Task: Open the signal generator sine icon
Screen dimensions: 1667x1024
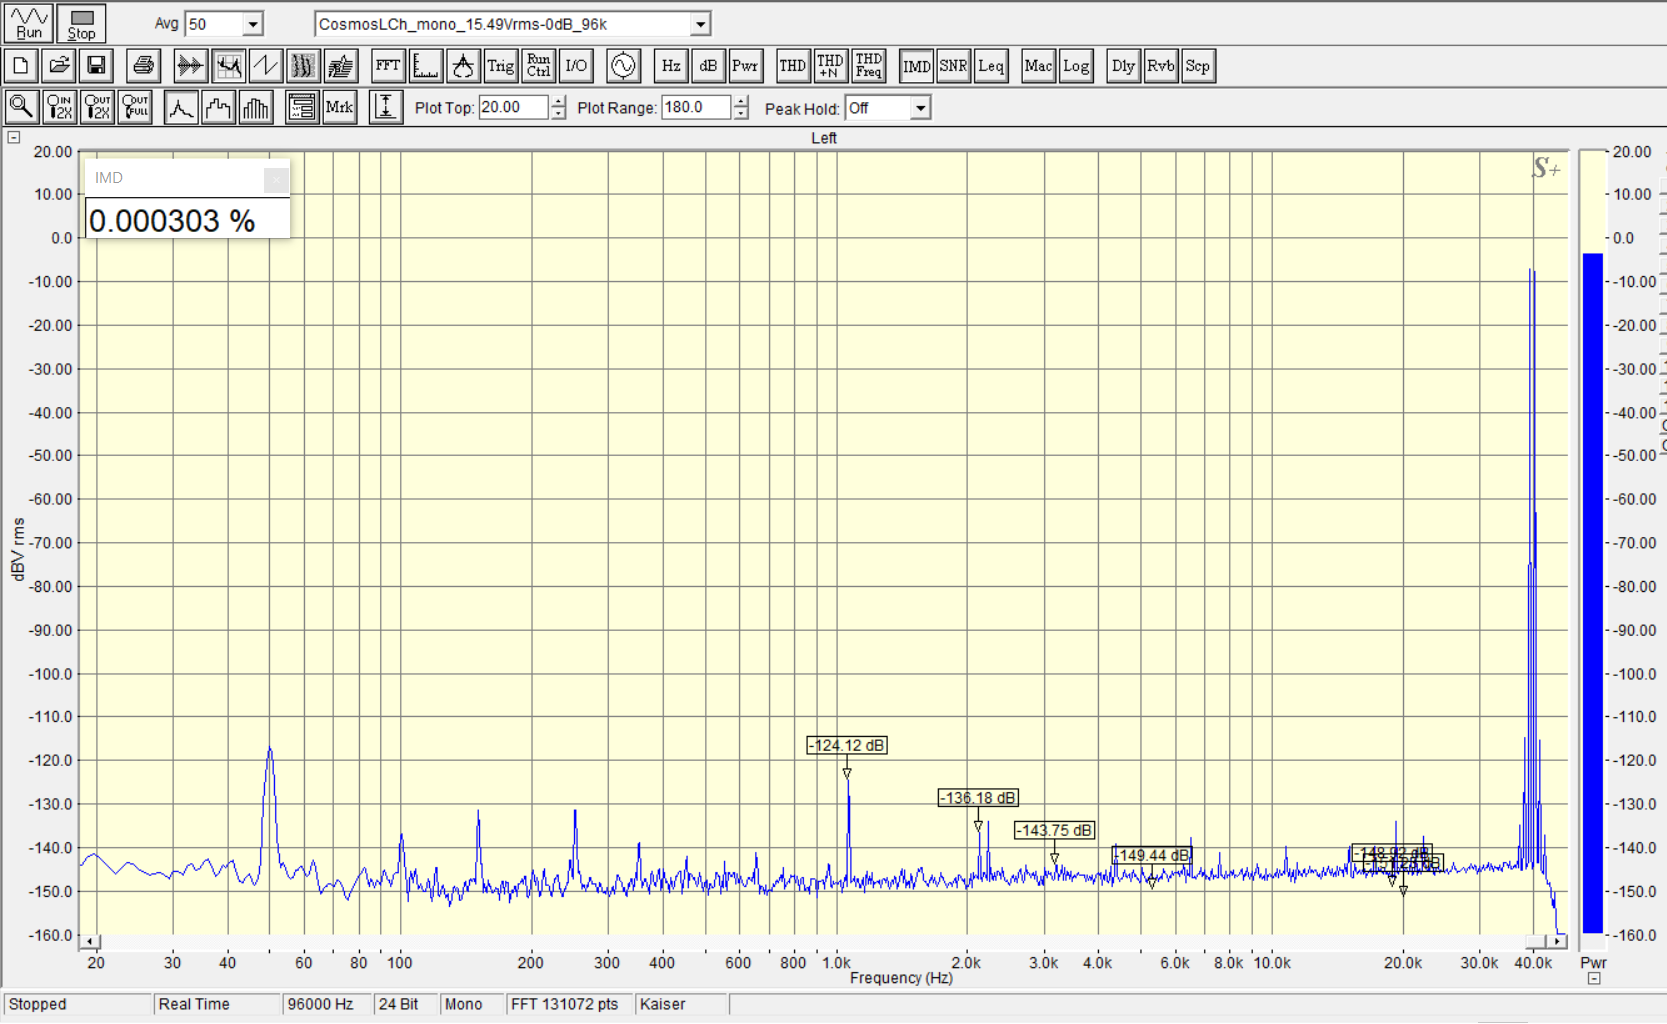Action: point(623,66)
